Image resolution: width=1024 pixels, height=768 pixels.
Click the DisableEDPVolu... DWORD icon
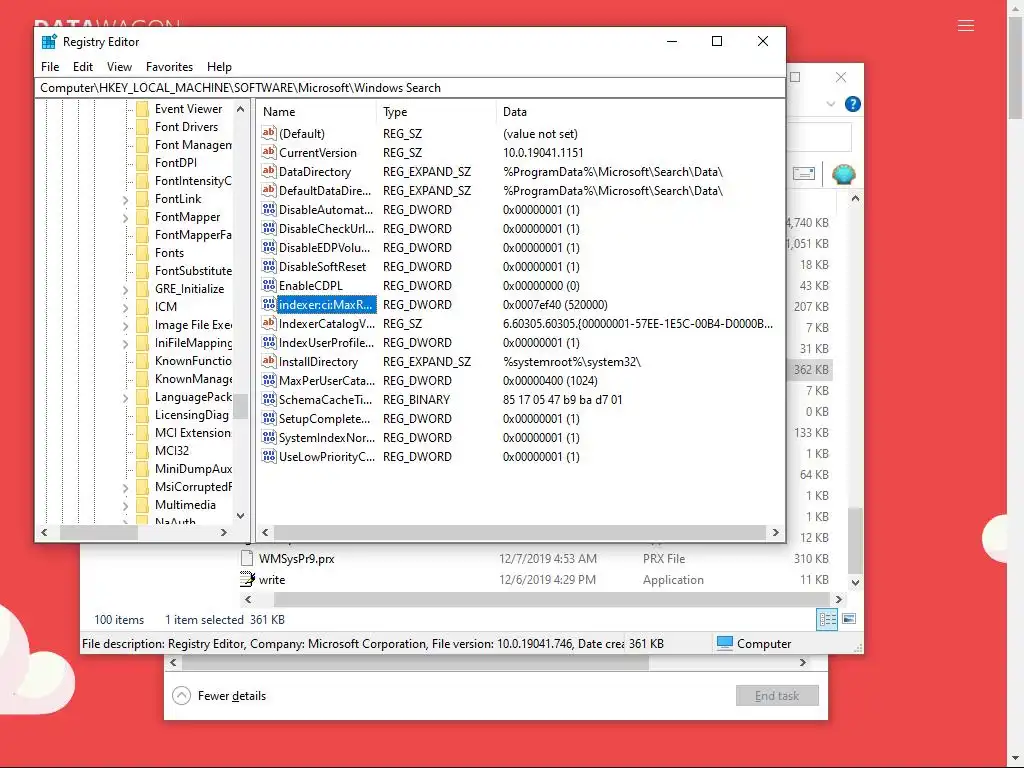[x=268, y=247]
